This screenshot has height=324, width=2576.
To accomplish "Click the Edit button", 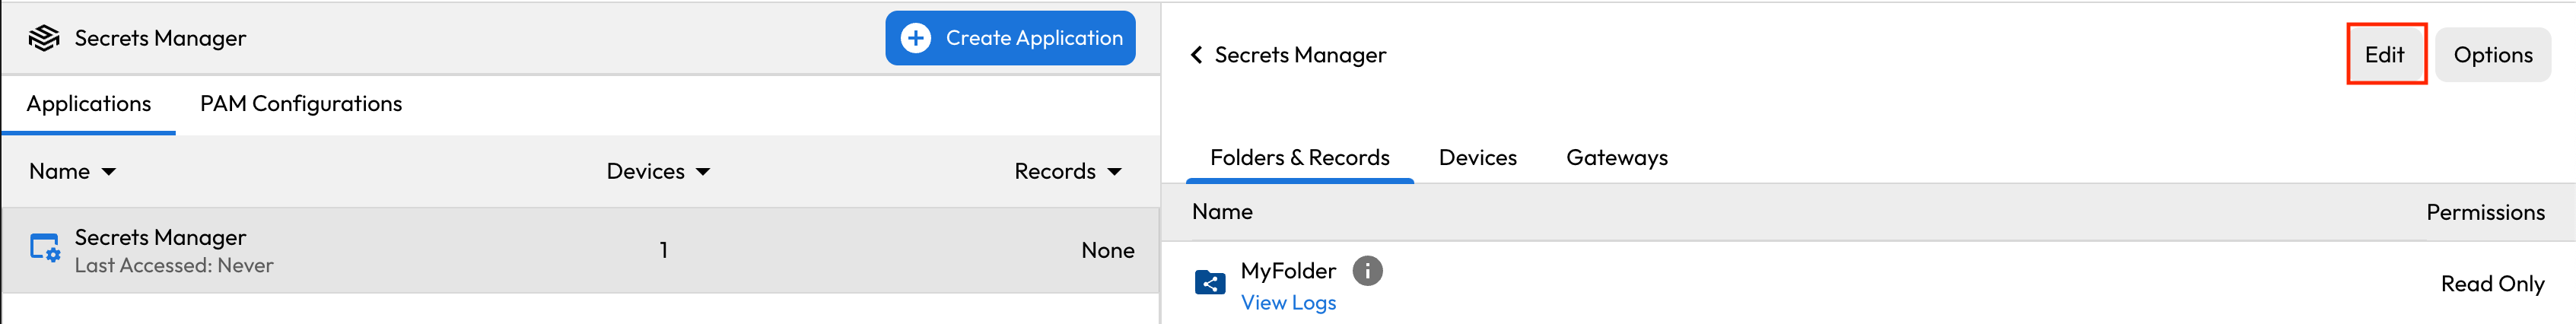I will (2385, 55).
